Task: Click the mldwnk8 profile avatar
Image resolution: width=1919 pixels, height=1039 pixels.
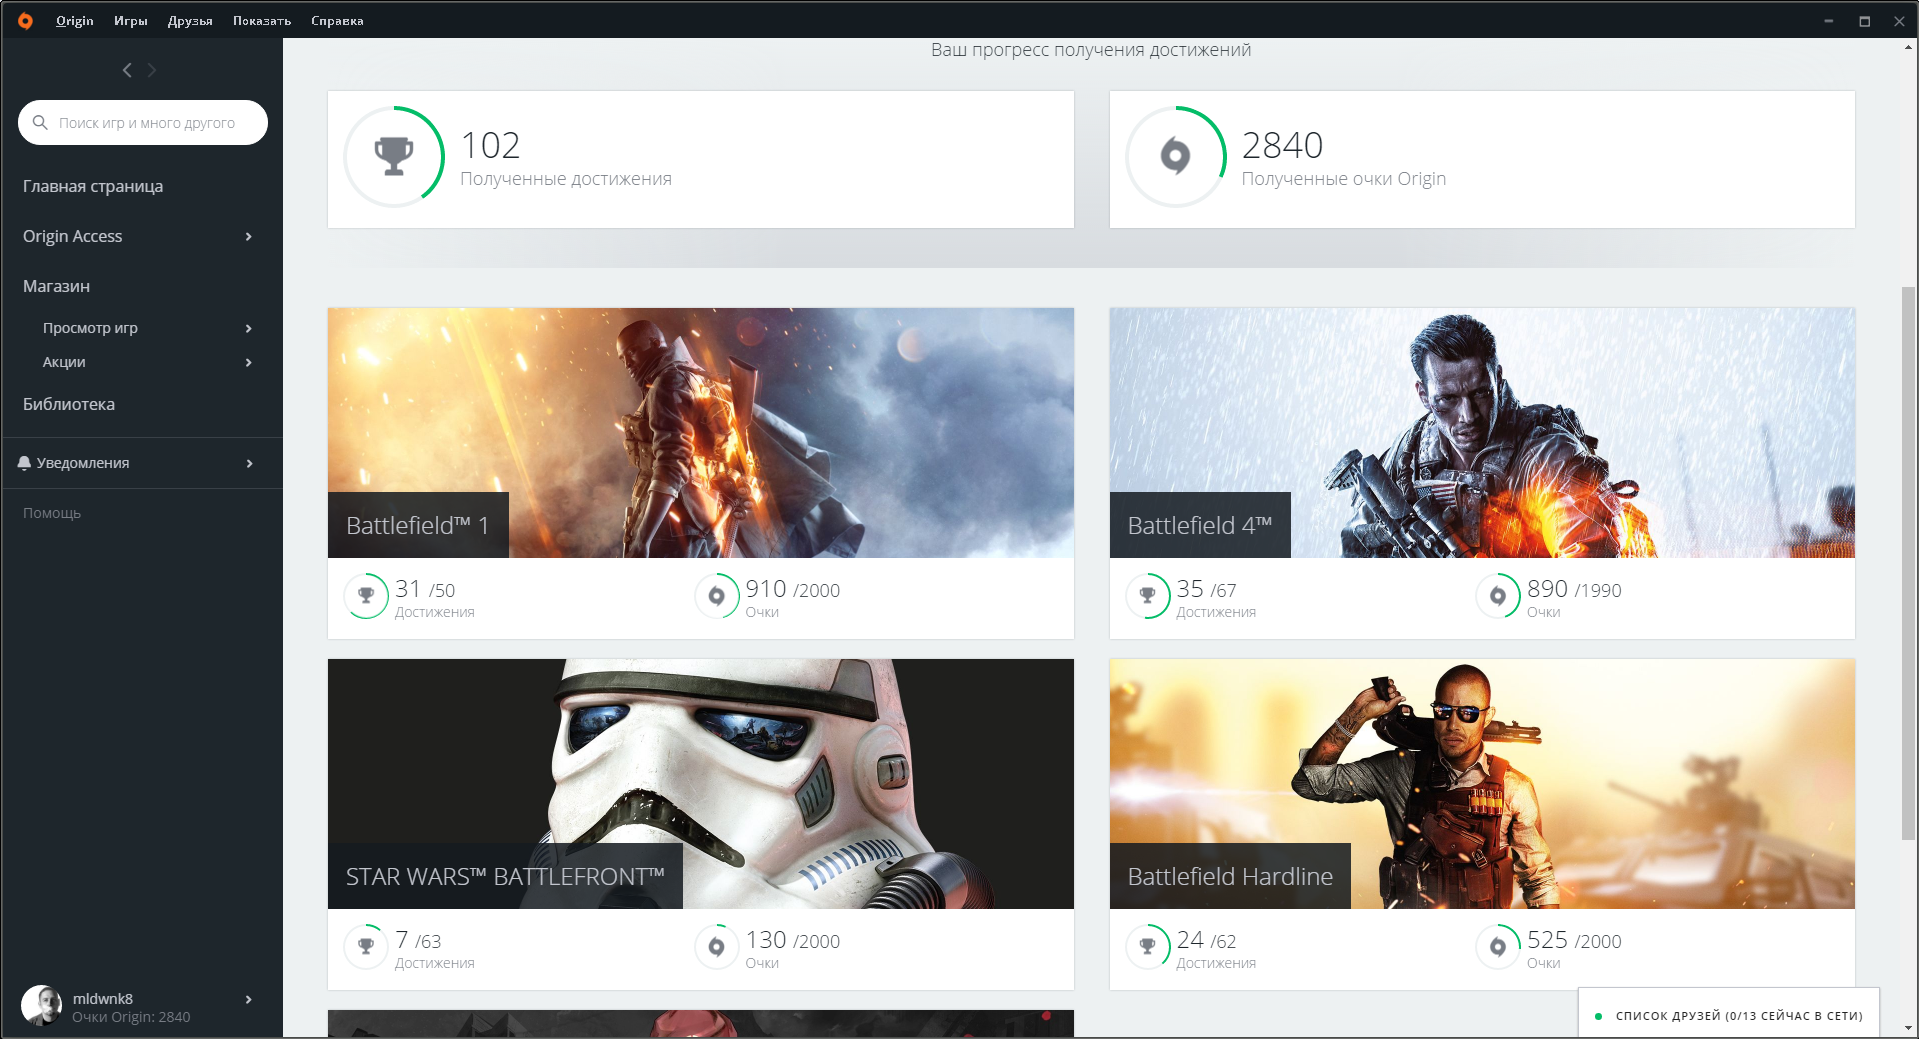Action: point(41,1006)
